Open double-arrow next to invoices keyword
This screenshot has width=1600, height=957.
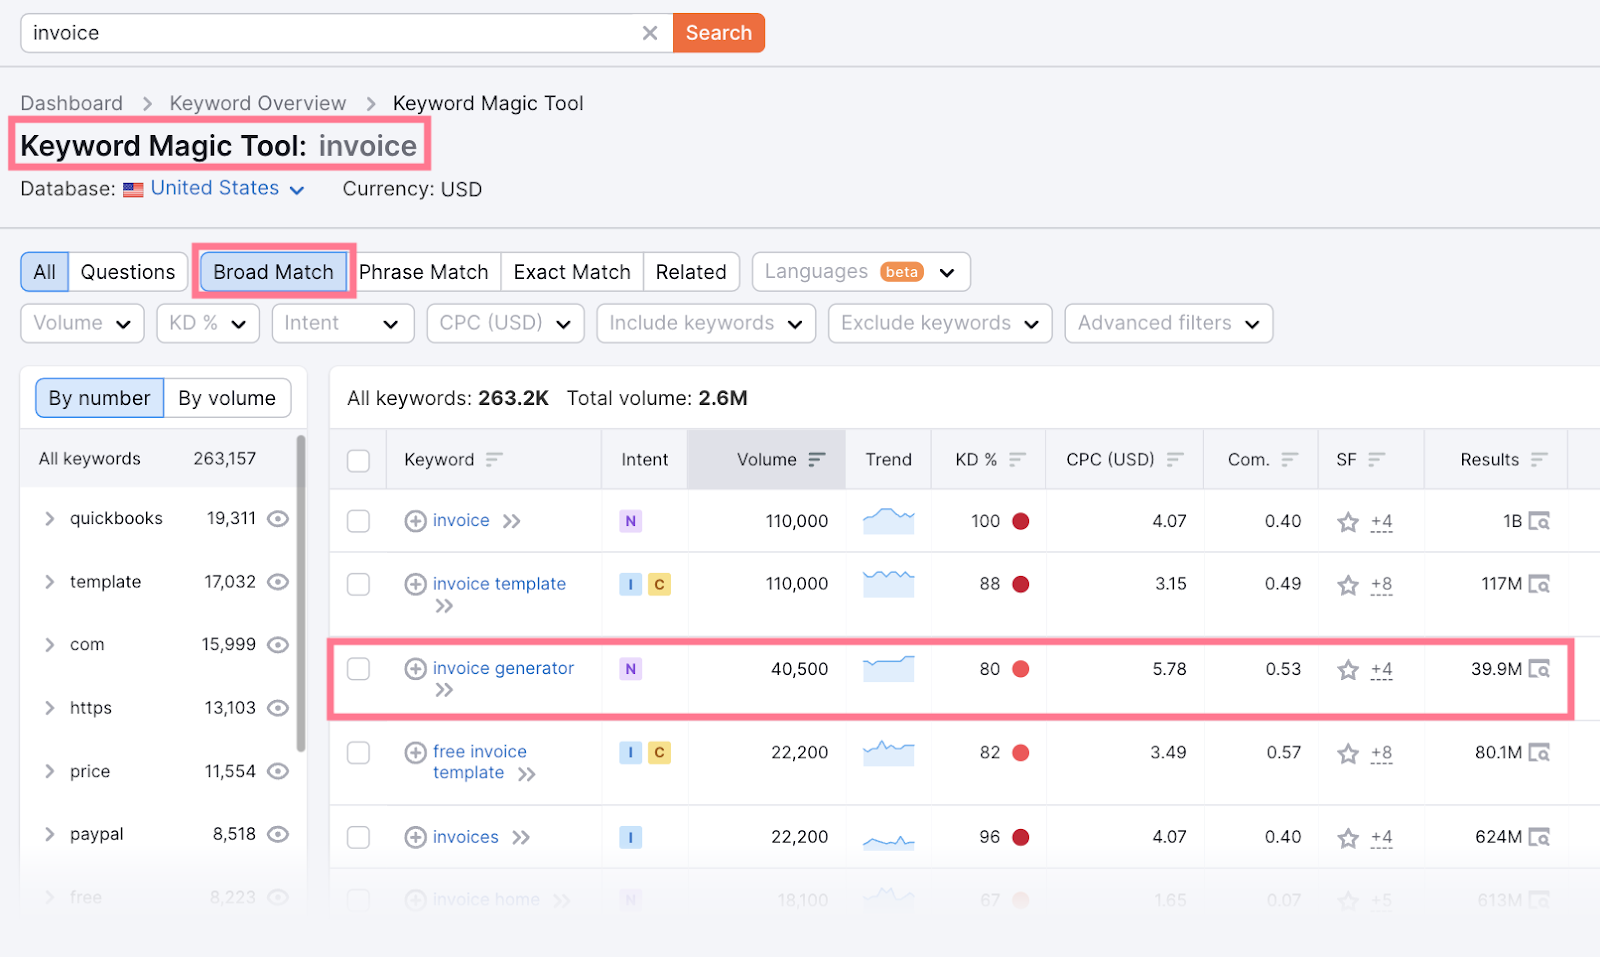[521, 837]
